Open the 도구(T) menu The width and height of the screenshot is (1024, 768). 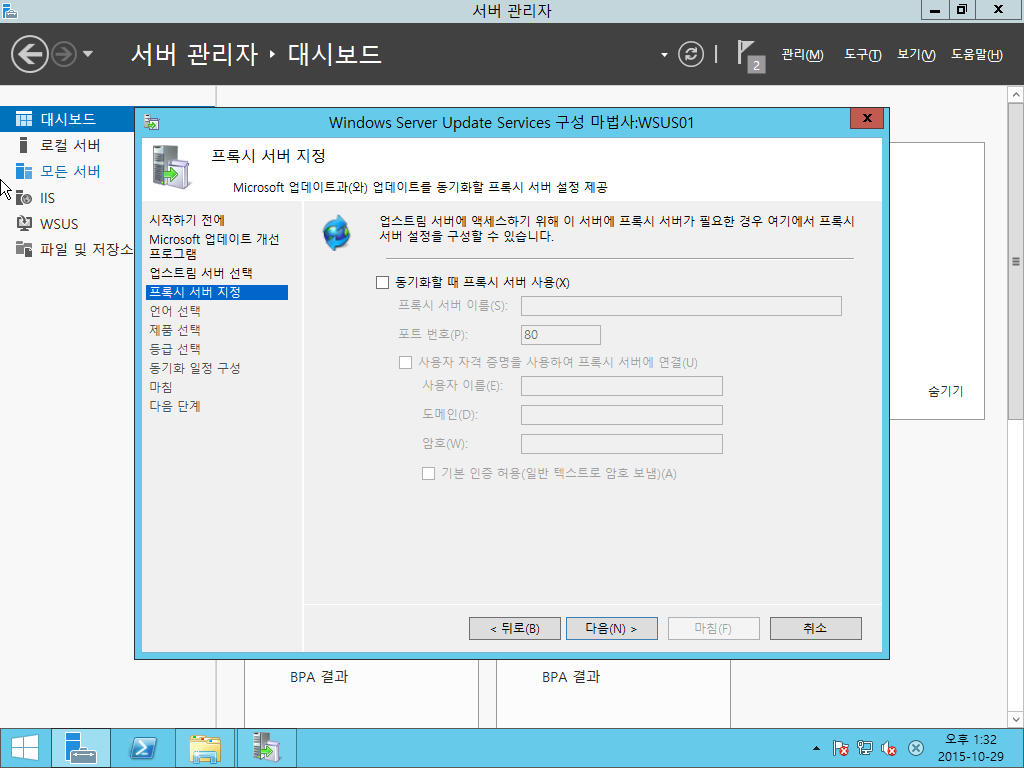tap(863, 55)
